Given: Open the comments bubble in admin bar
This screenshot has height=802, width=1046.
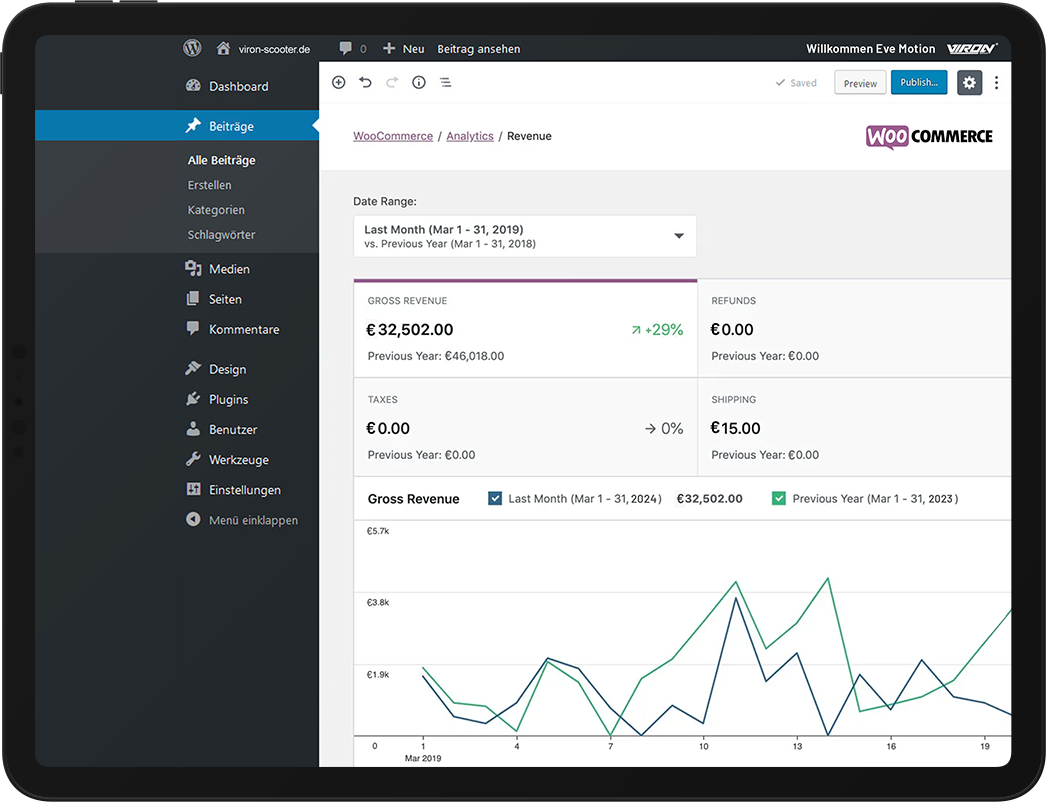Looking at the screenshot, I should [x=346, y=48].
